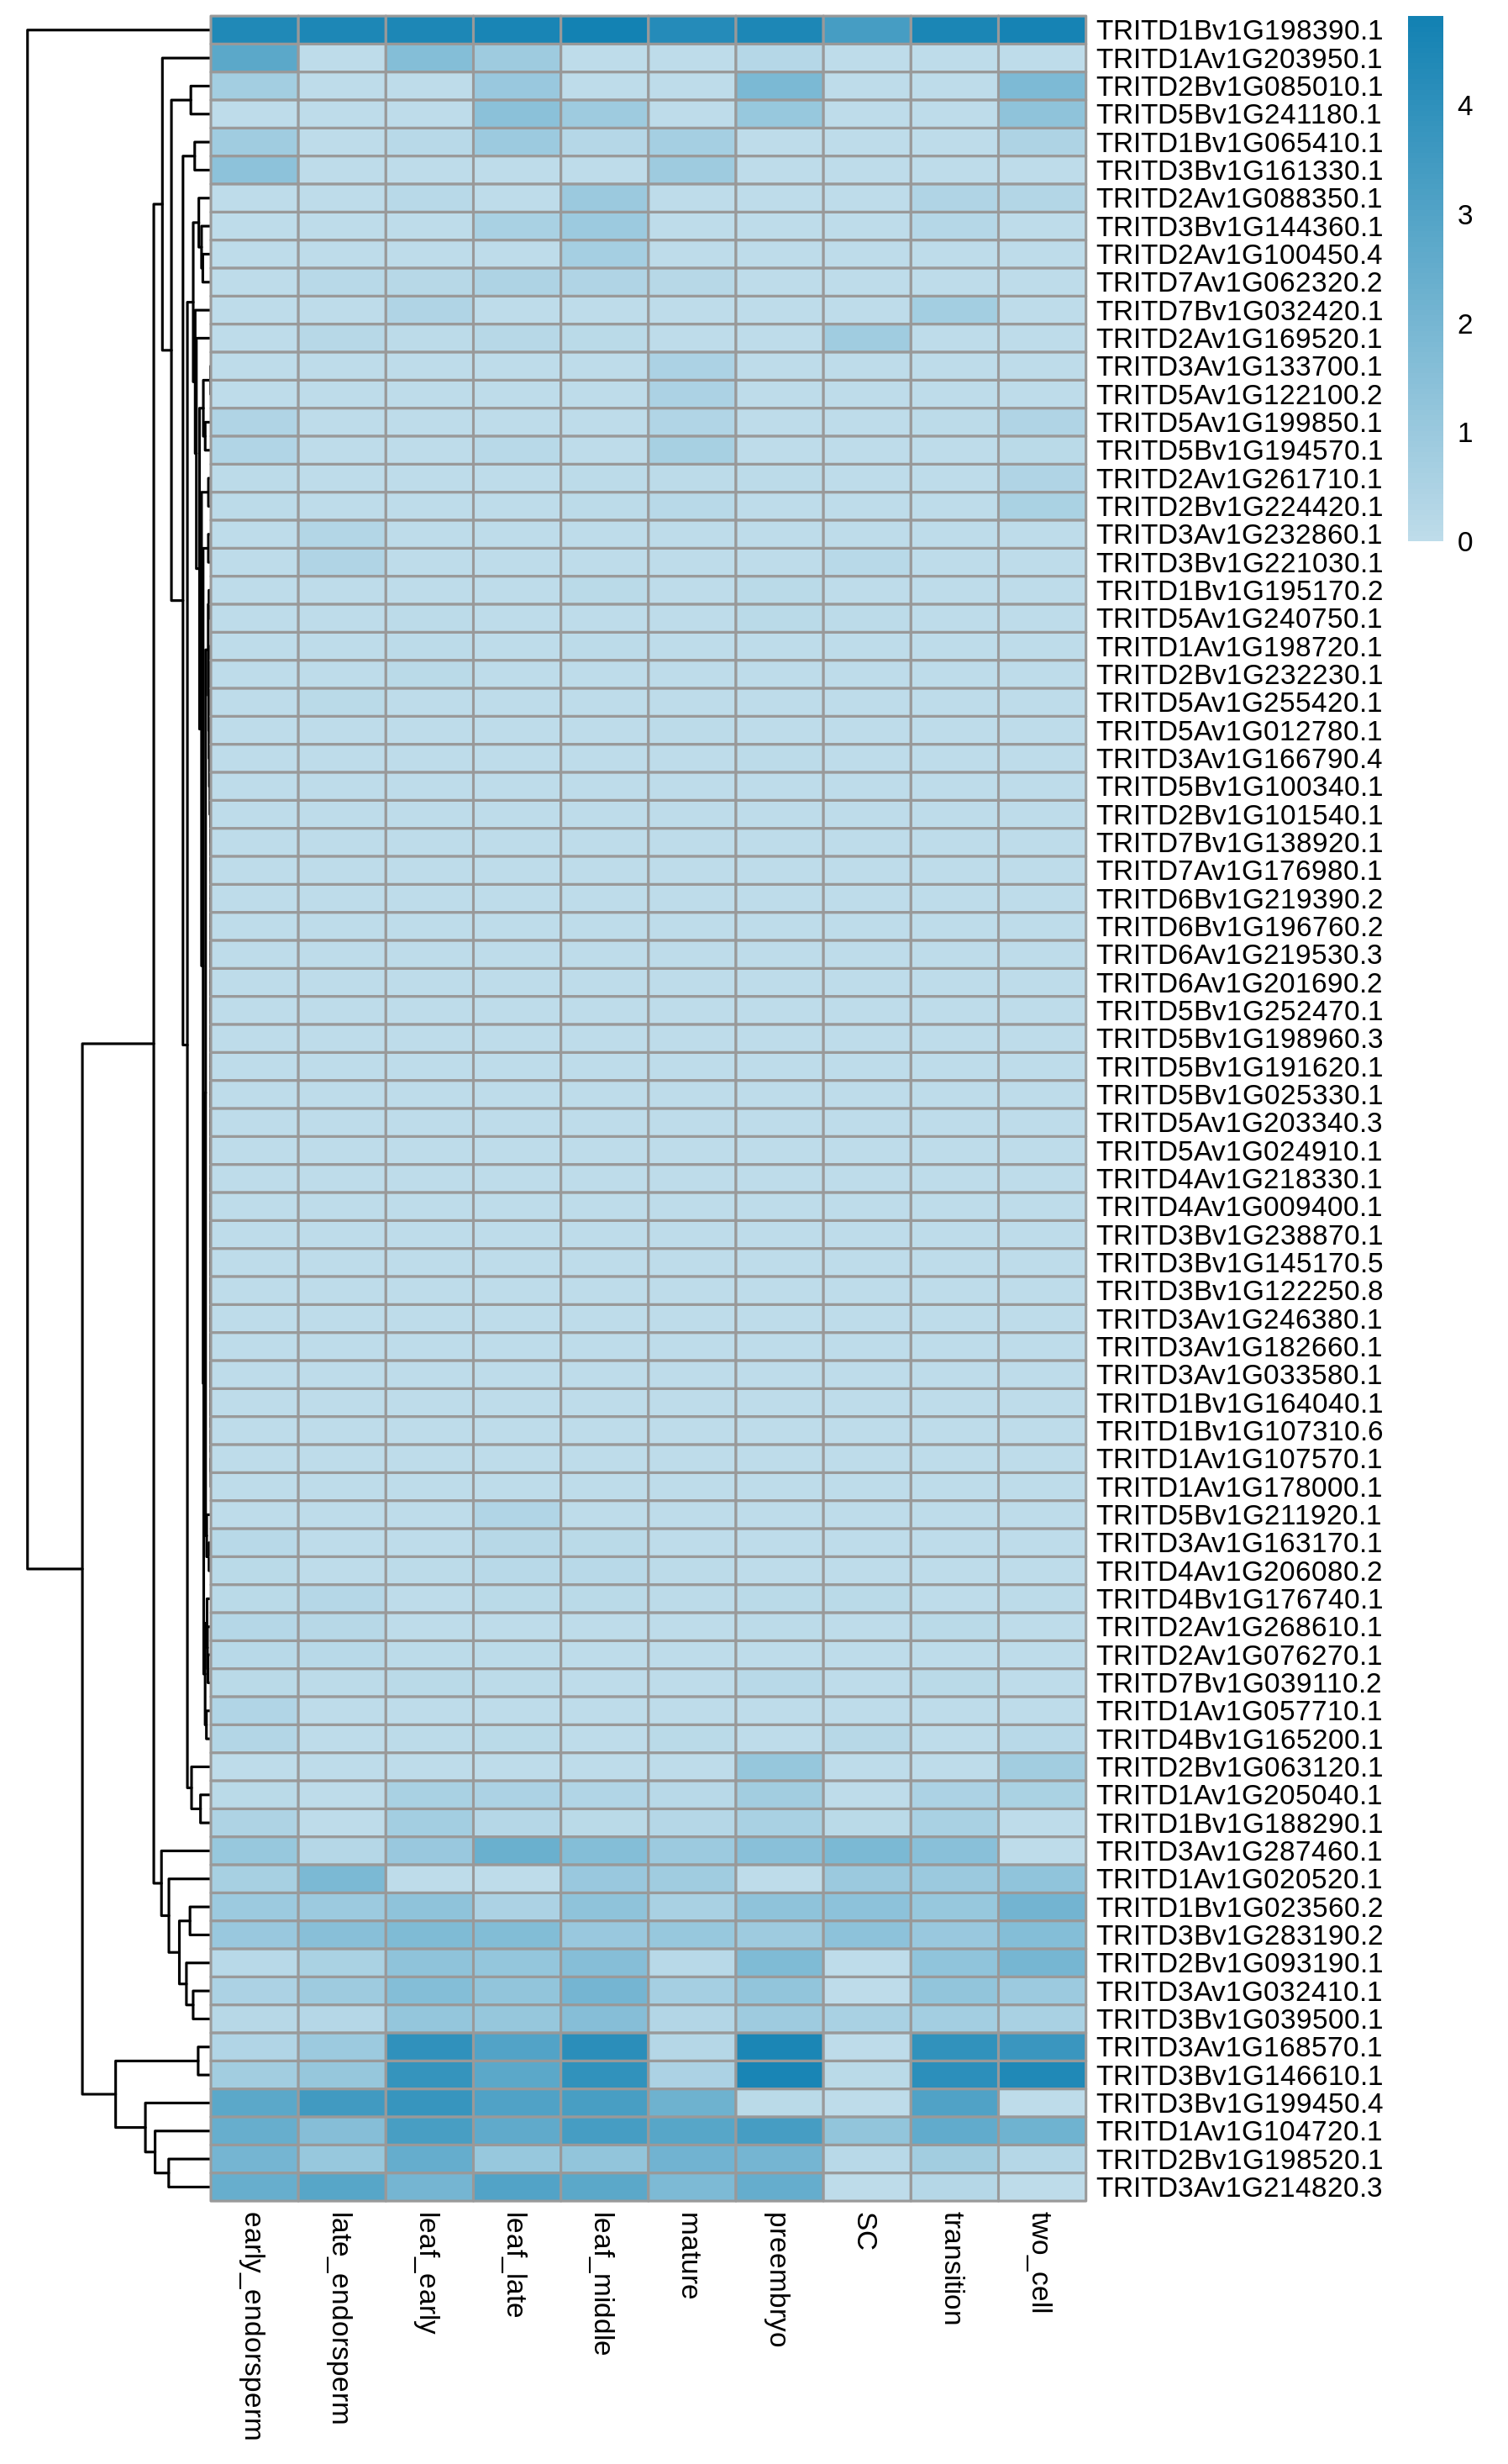Click the TRITD7Bv1G032420.1 label
This screenshot has width=1508, height=2464.
(1239, 311)
